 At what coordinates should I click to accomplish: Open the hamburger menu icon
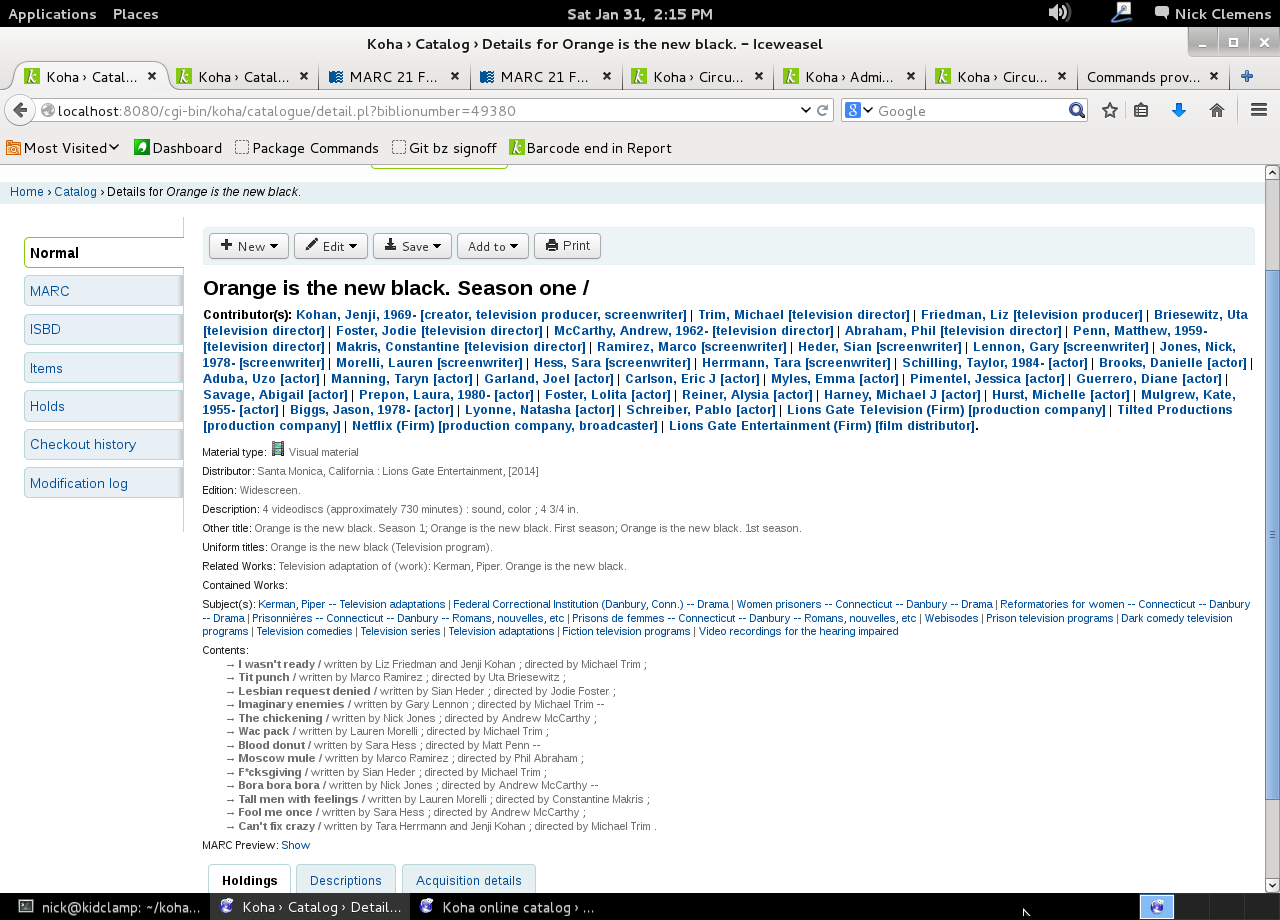click(x=1259, y=110)
